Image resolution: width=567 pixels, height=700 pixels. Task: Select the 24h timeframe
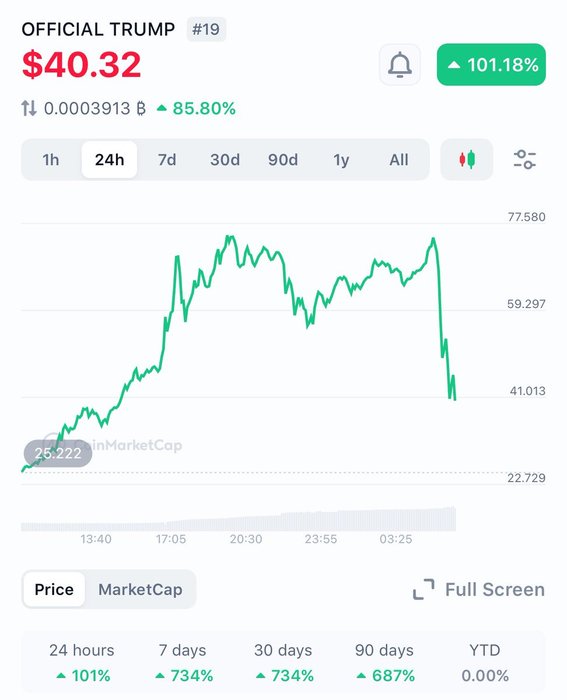point(109,160)
